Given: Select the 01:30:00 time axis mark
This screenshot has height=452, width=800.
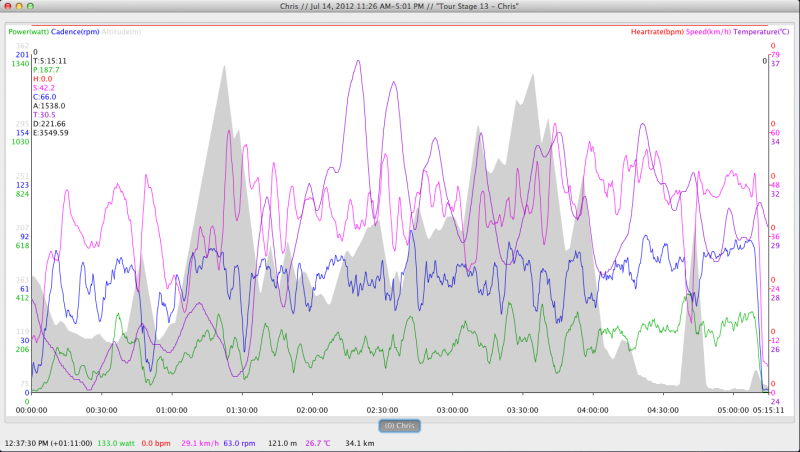Looking at the screenshot, I should click(242, 409).
